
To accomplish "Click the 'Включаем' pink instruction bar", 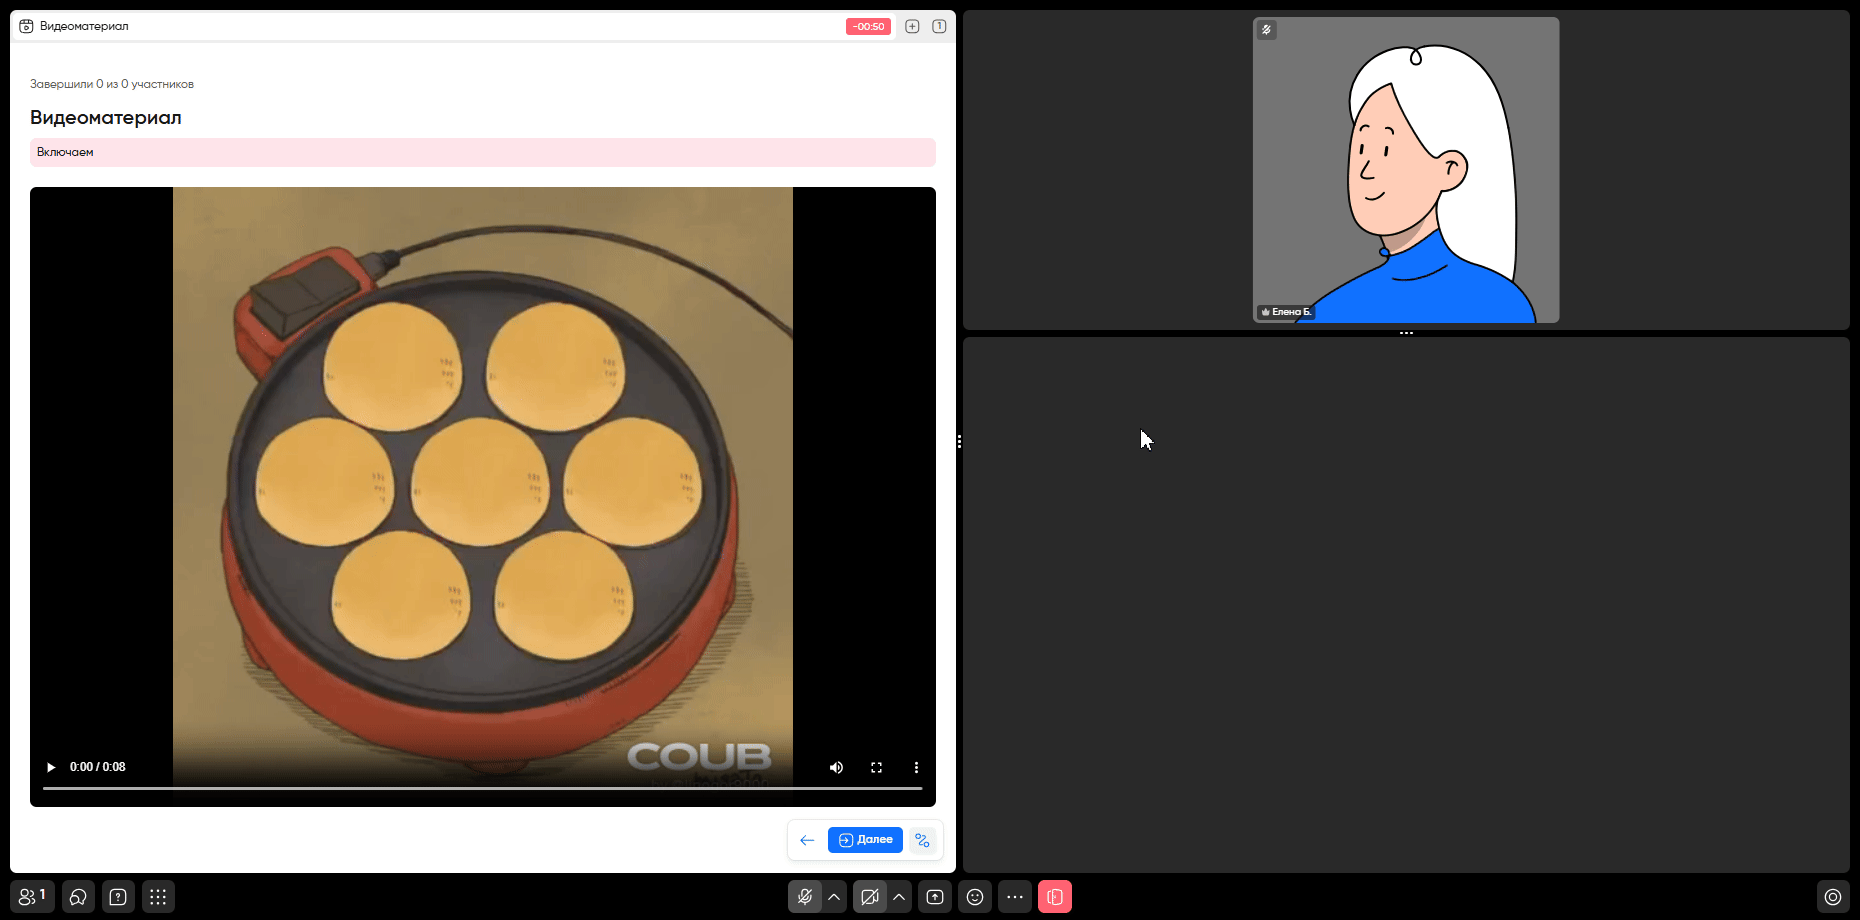I will (x=483, y=152).
